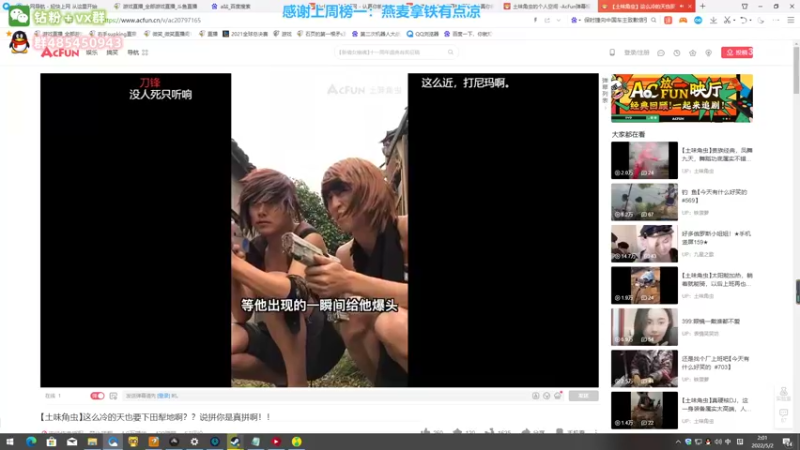Click the danmaku 发送 send button
The image size is (800, 450).
click(583, 396)
